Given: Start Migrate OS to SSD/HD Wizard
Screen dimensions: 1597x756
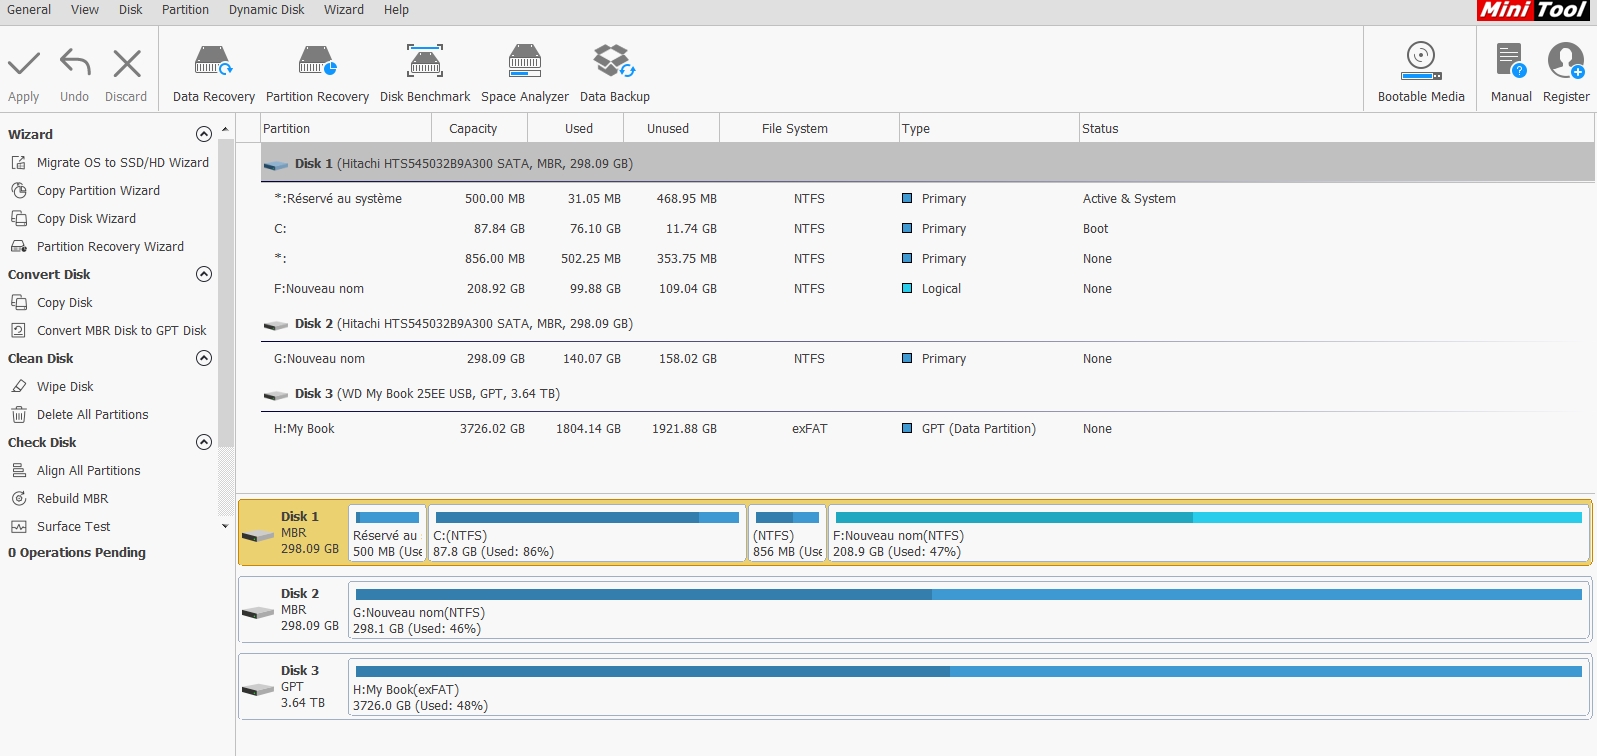Looking at the screenshot, I should tap(123, 162).
